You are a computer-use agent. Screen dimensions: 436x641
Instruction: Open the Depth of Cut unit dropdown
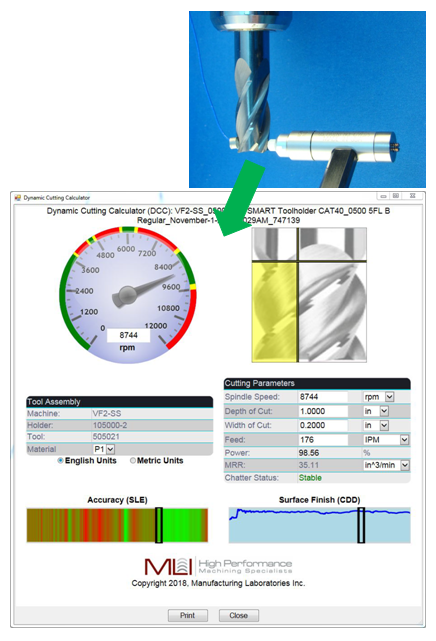coord(384,411)
